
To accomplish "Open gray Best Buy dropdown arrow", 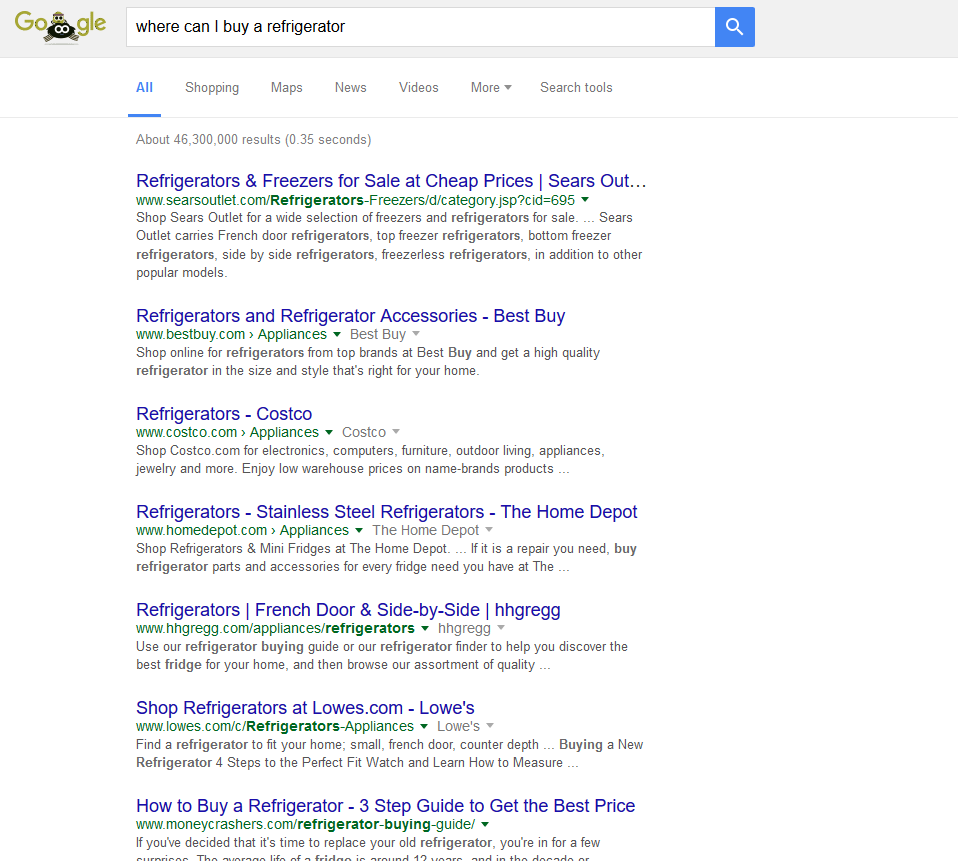I will click(416, 335).
